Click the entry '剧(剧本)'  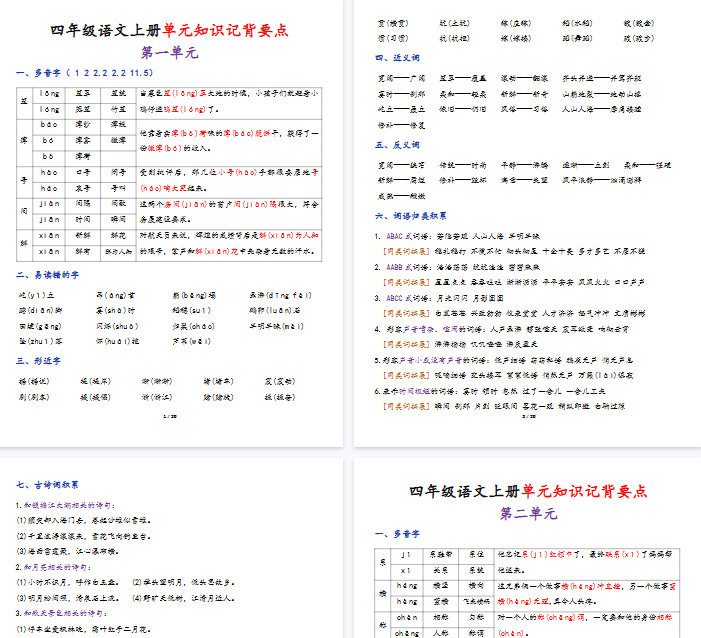click(x=34, y=397)
